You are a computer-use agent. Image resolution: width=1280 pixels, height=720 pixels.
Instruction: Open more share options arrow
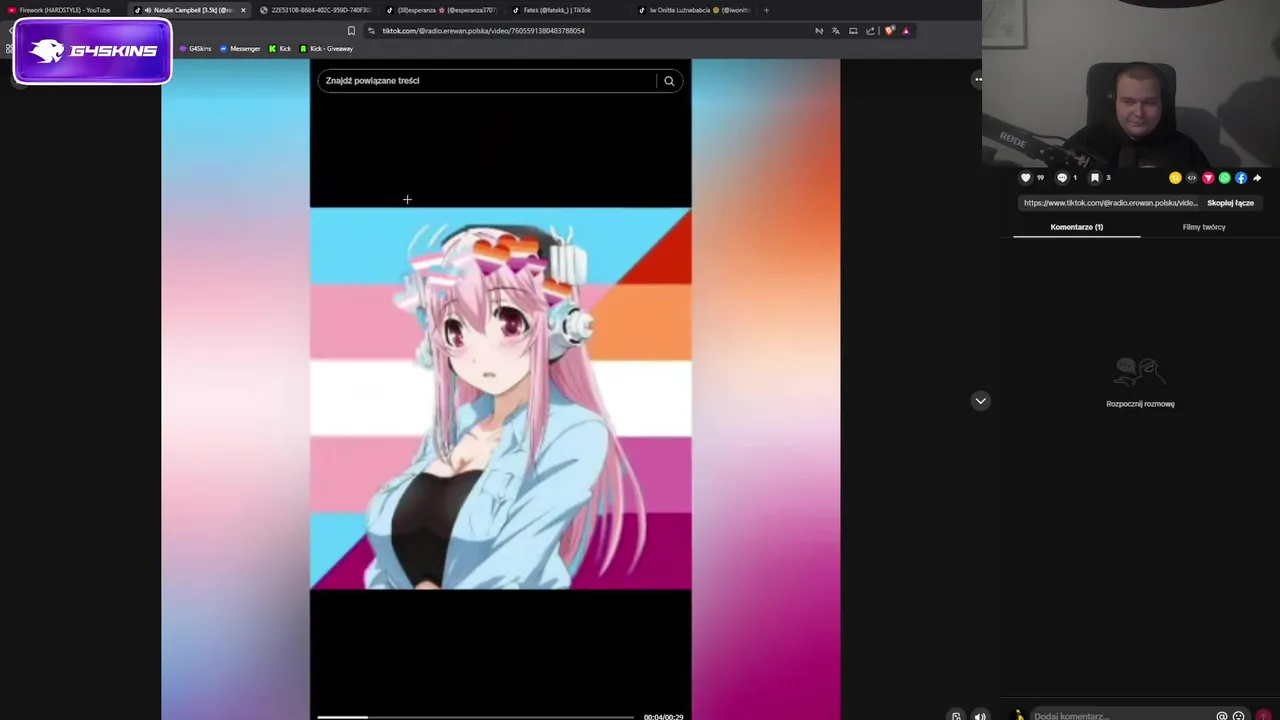(x=1257, y=178)
